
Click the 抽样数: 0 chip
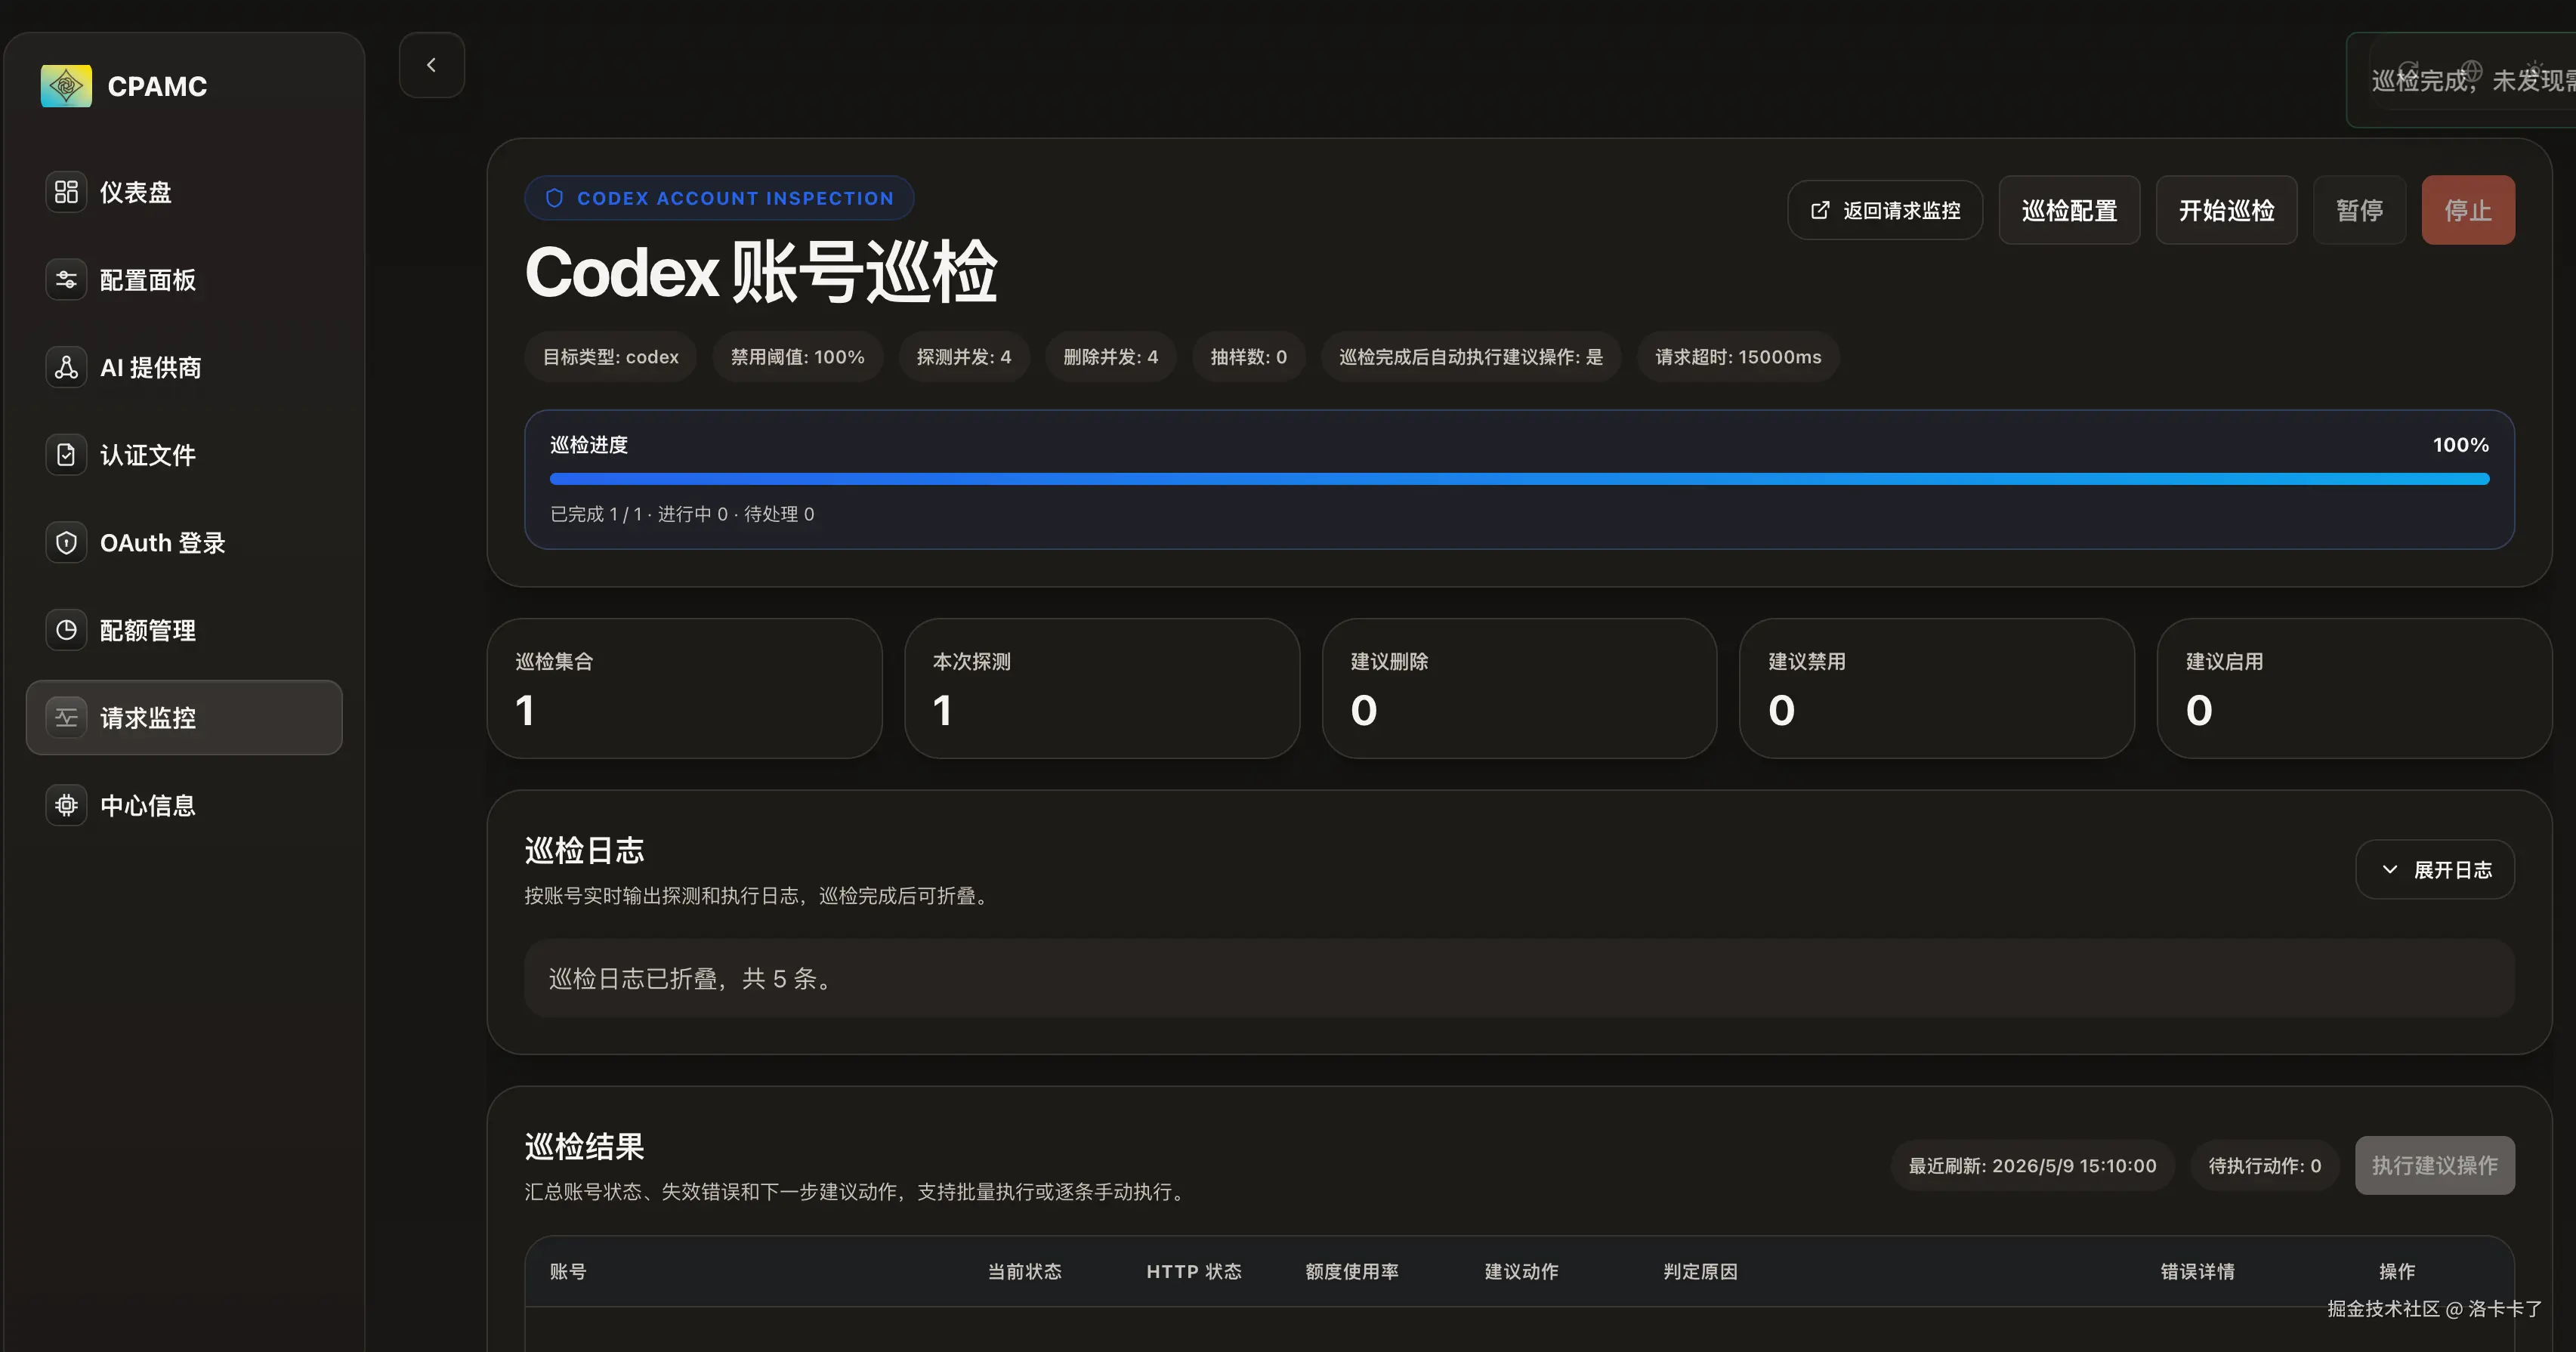click(1248, 357)
